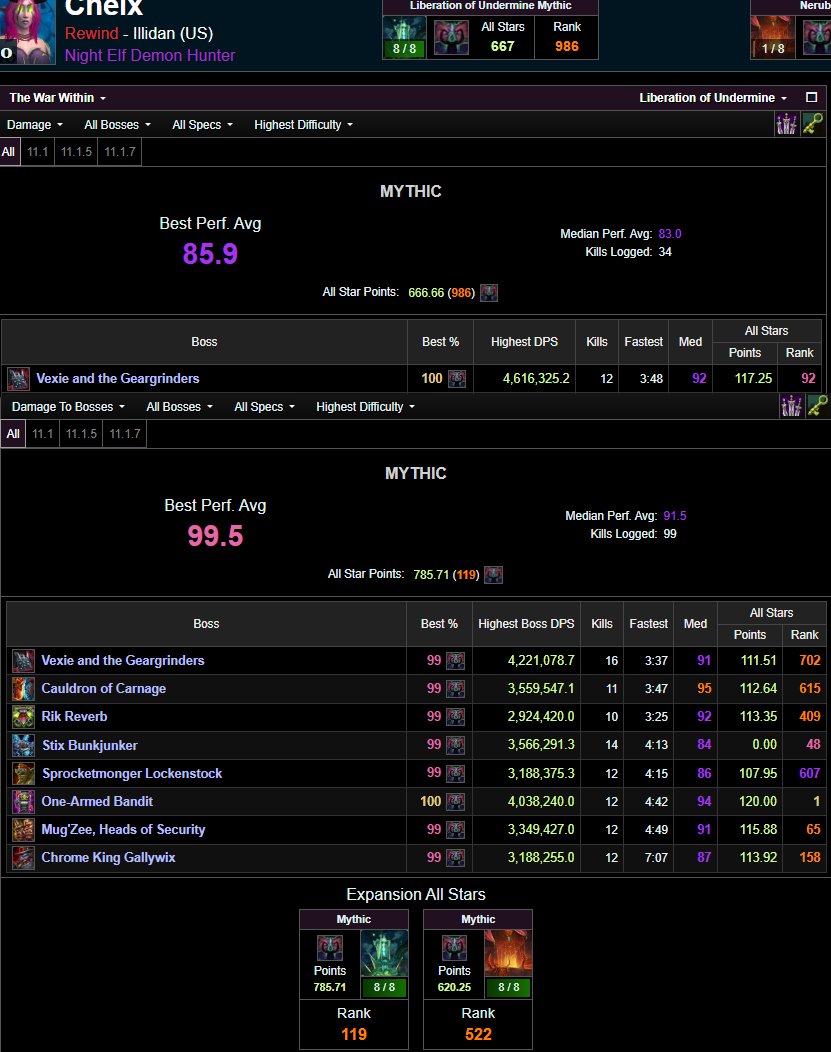Image resolution: width=831 pixels, height=1052 pixels.
Task: Click the 4,038,240.0 boss DPS value
Action: pos(541,801)
